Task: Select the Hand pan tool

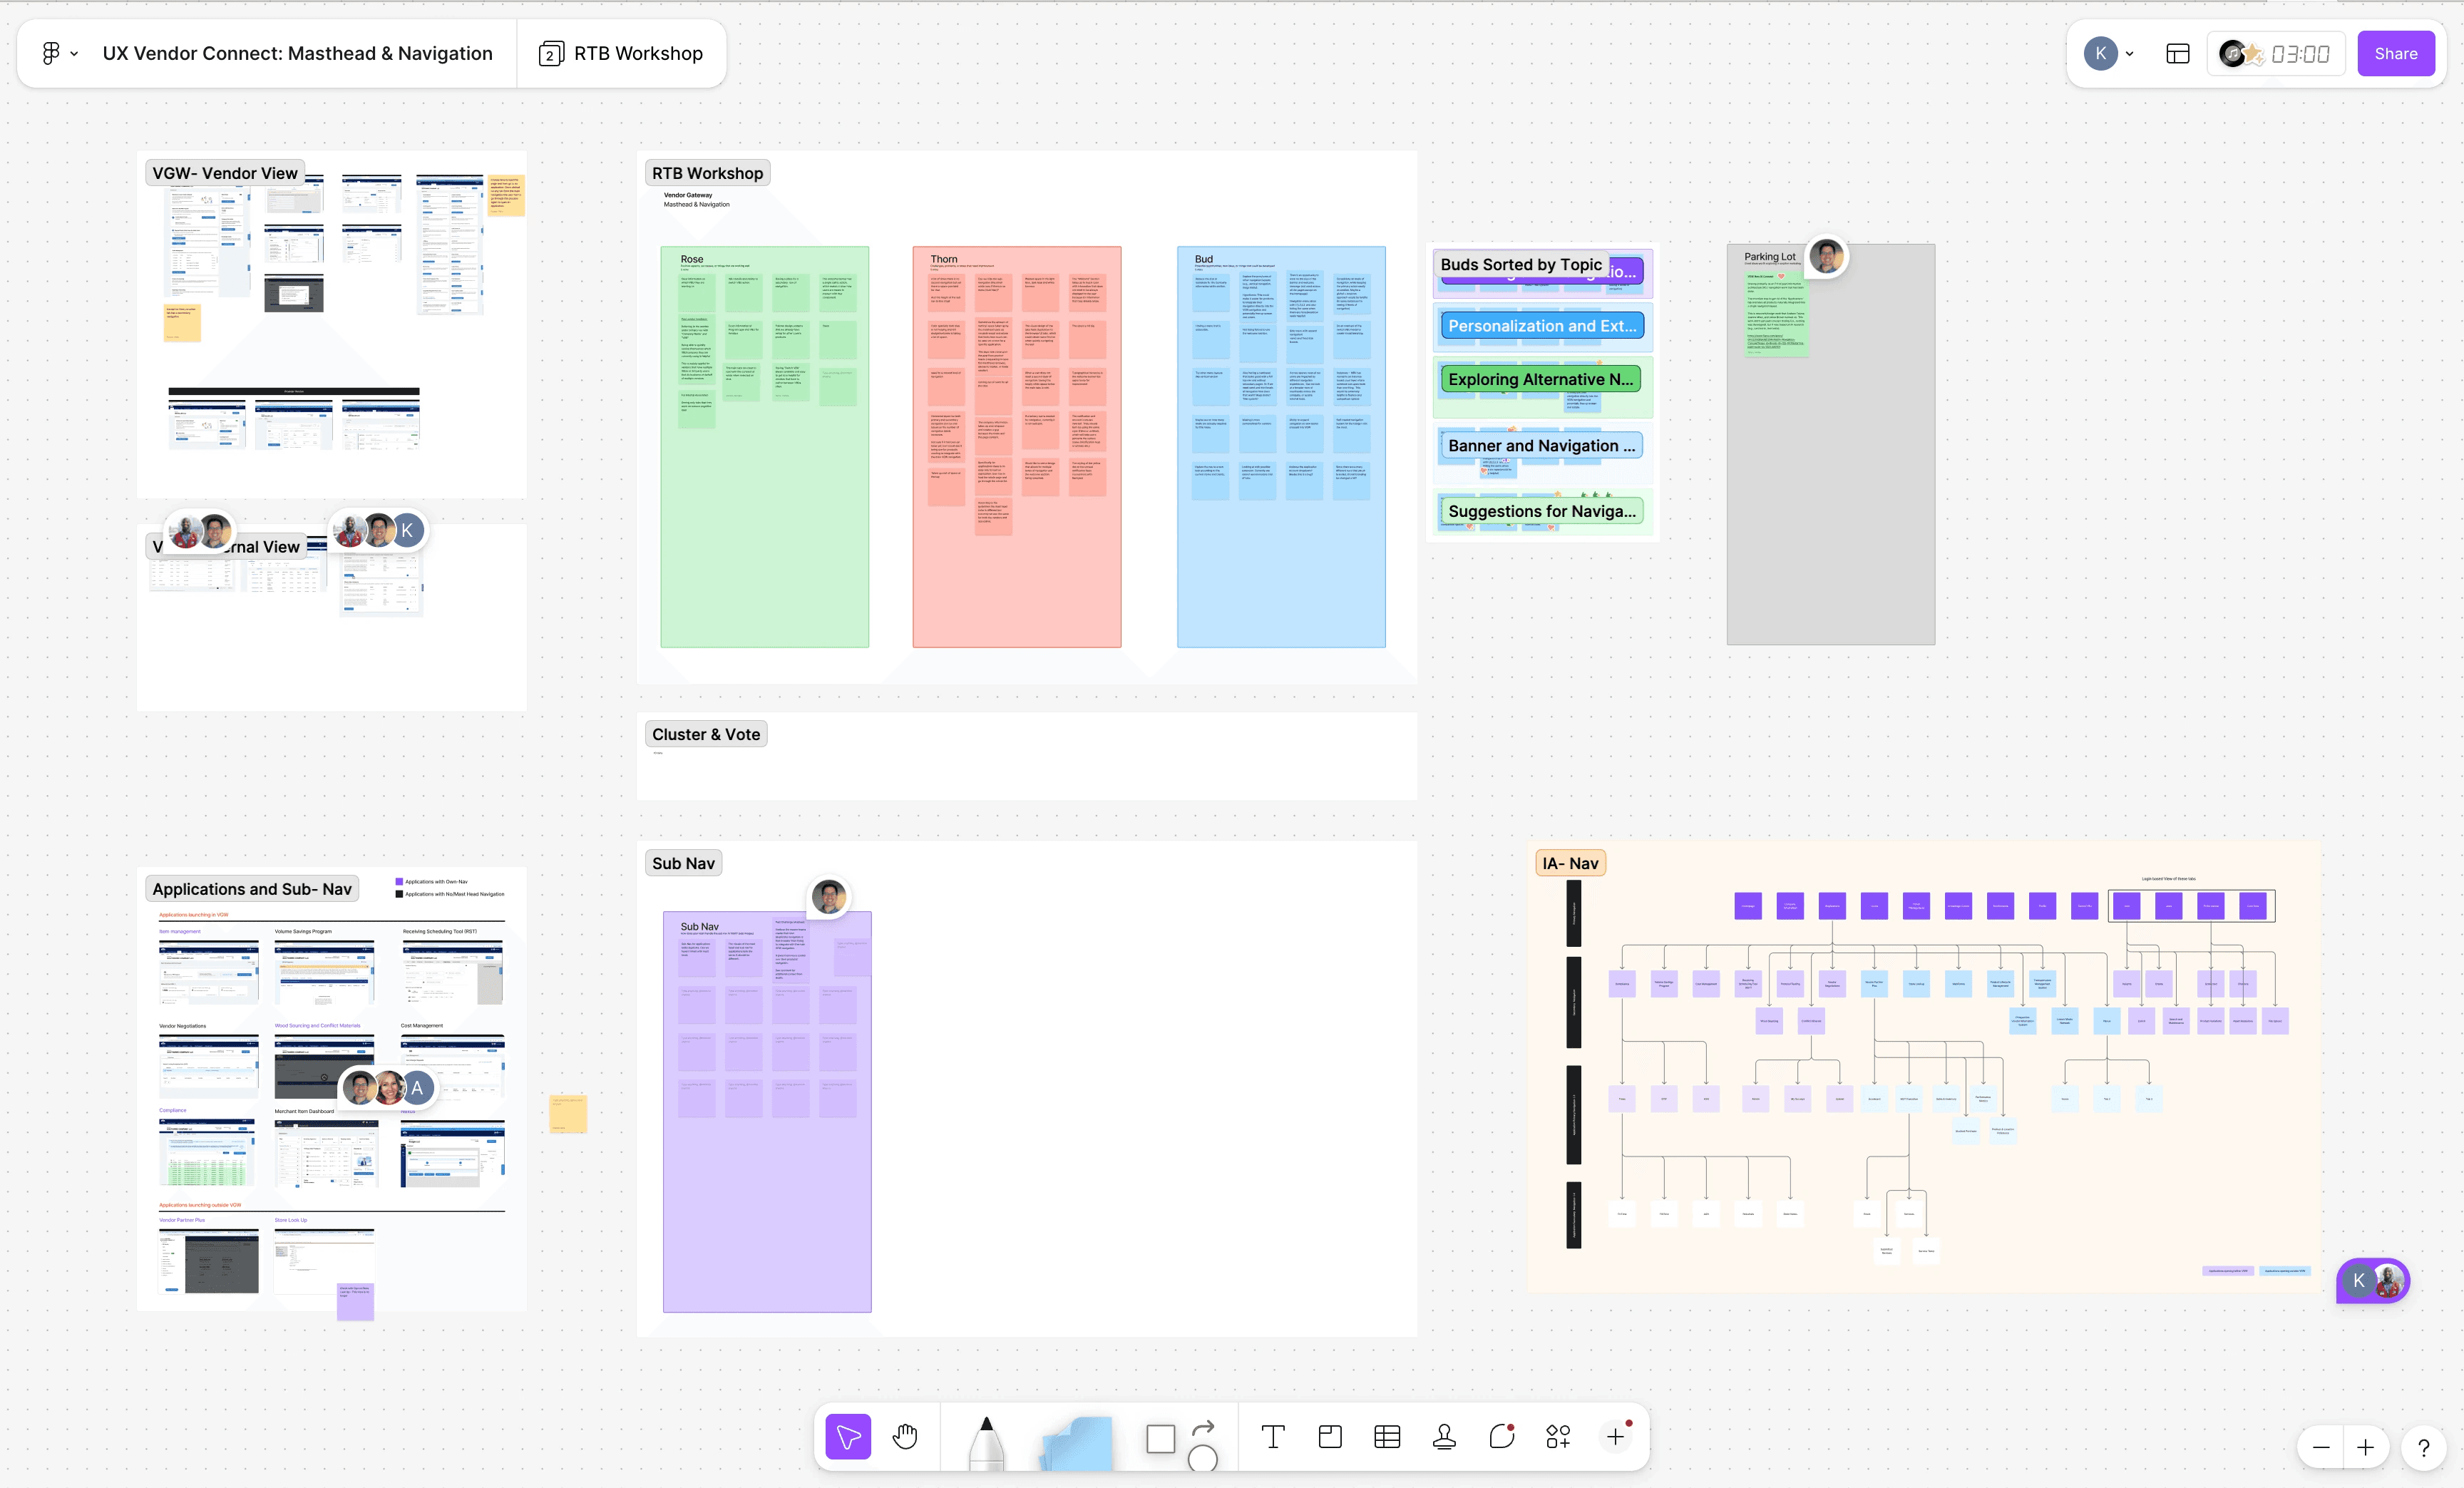Action: coord(905,1437)
